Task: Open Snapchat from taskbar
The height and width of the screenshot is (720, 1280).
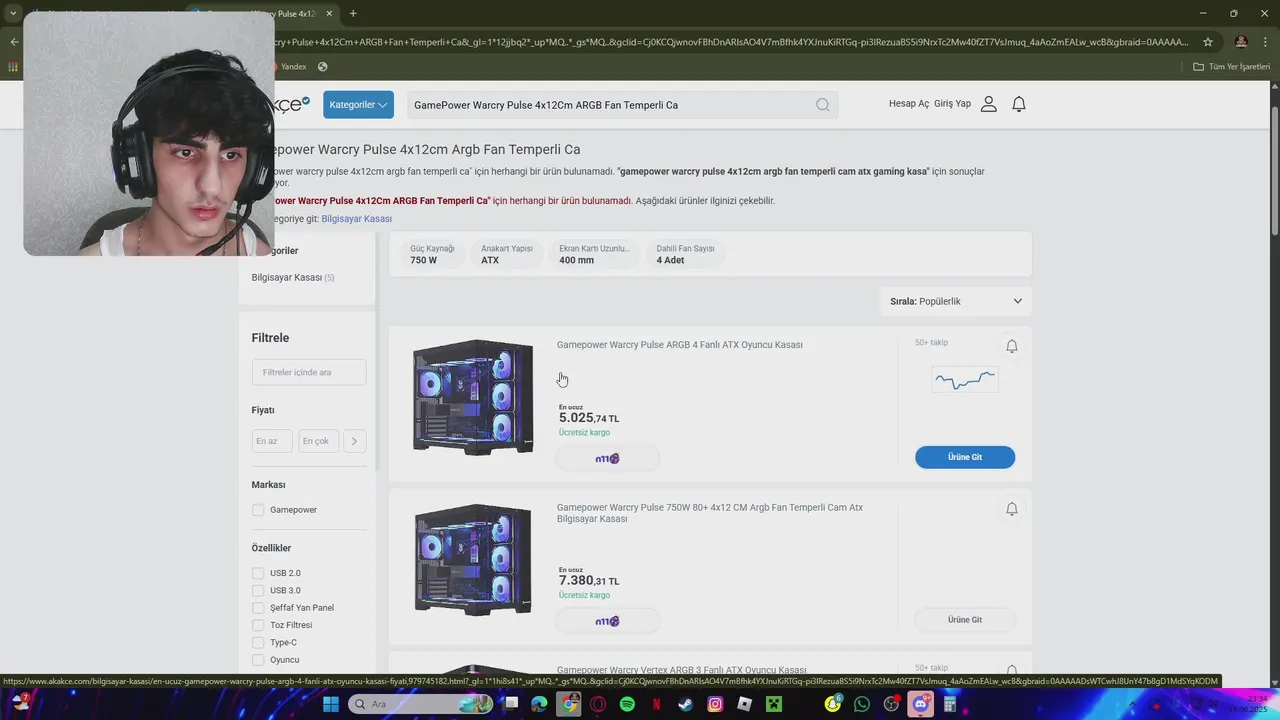Action: [833, 704]
